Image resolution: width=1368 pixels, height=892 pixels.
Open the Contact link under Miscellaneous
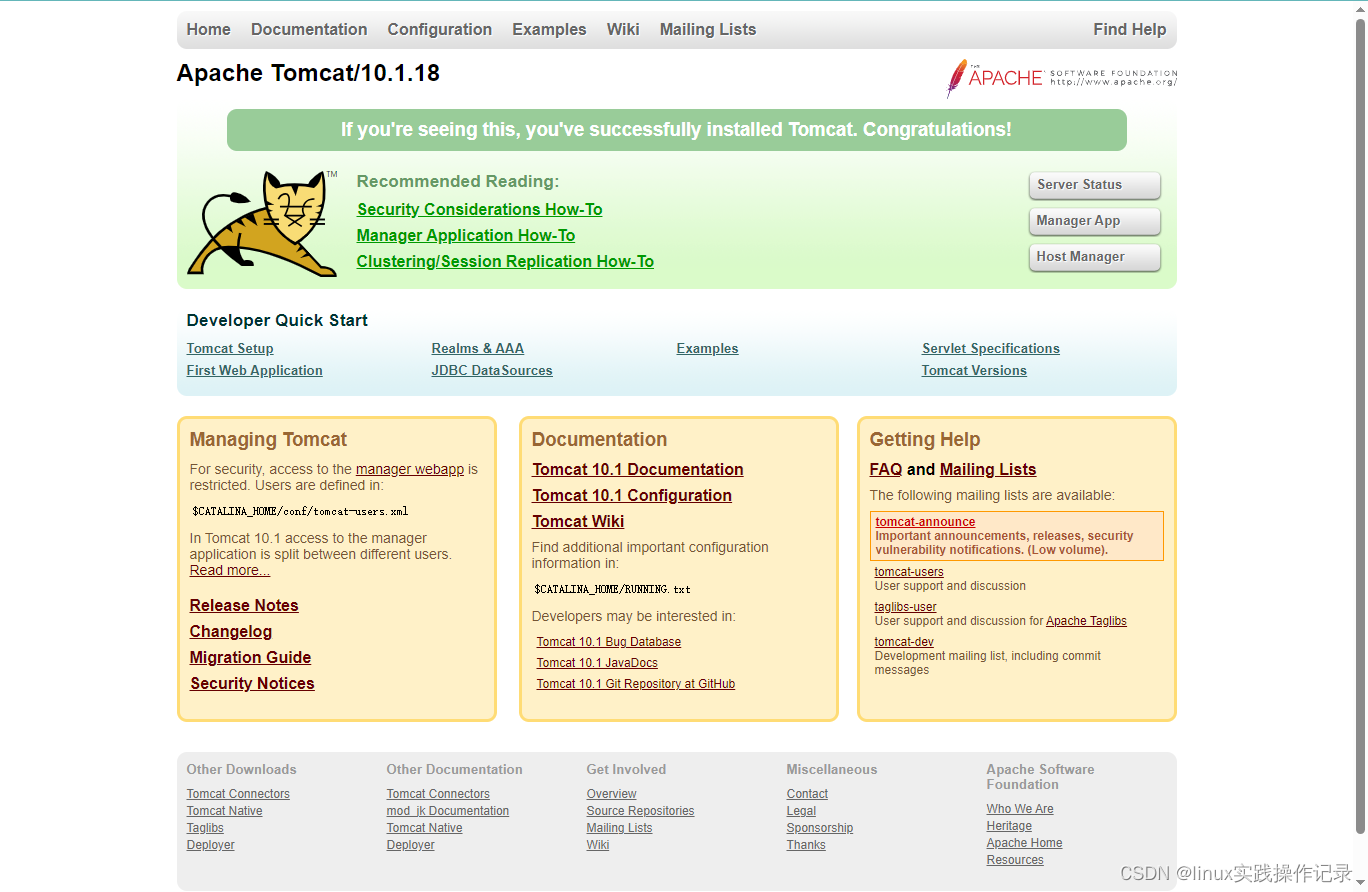(807, 794)
